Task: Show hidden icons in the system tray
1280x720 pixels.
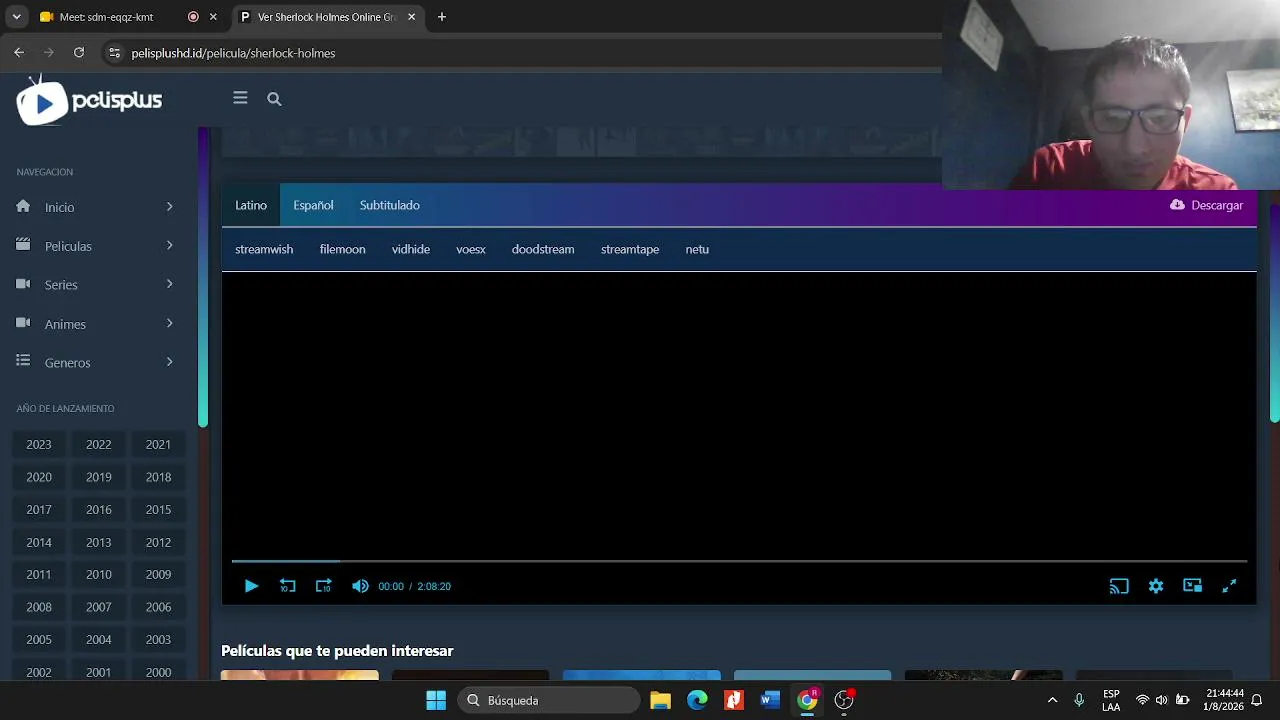Action: coord(1052,700)
